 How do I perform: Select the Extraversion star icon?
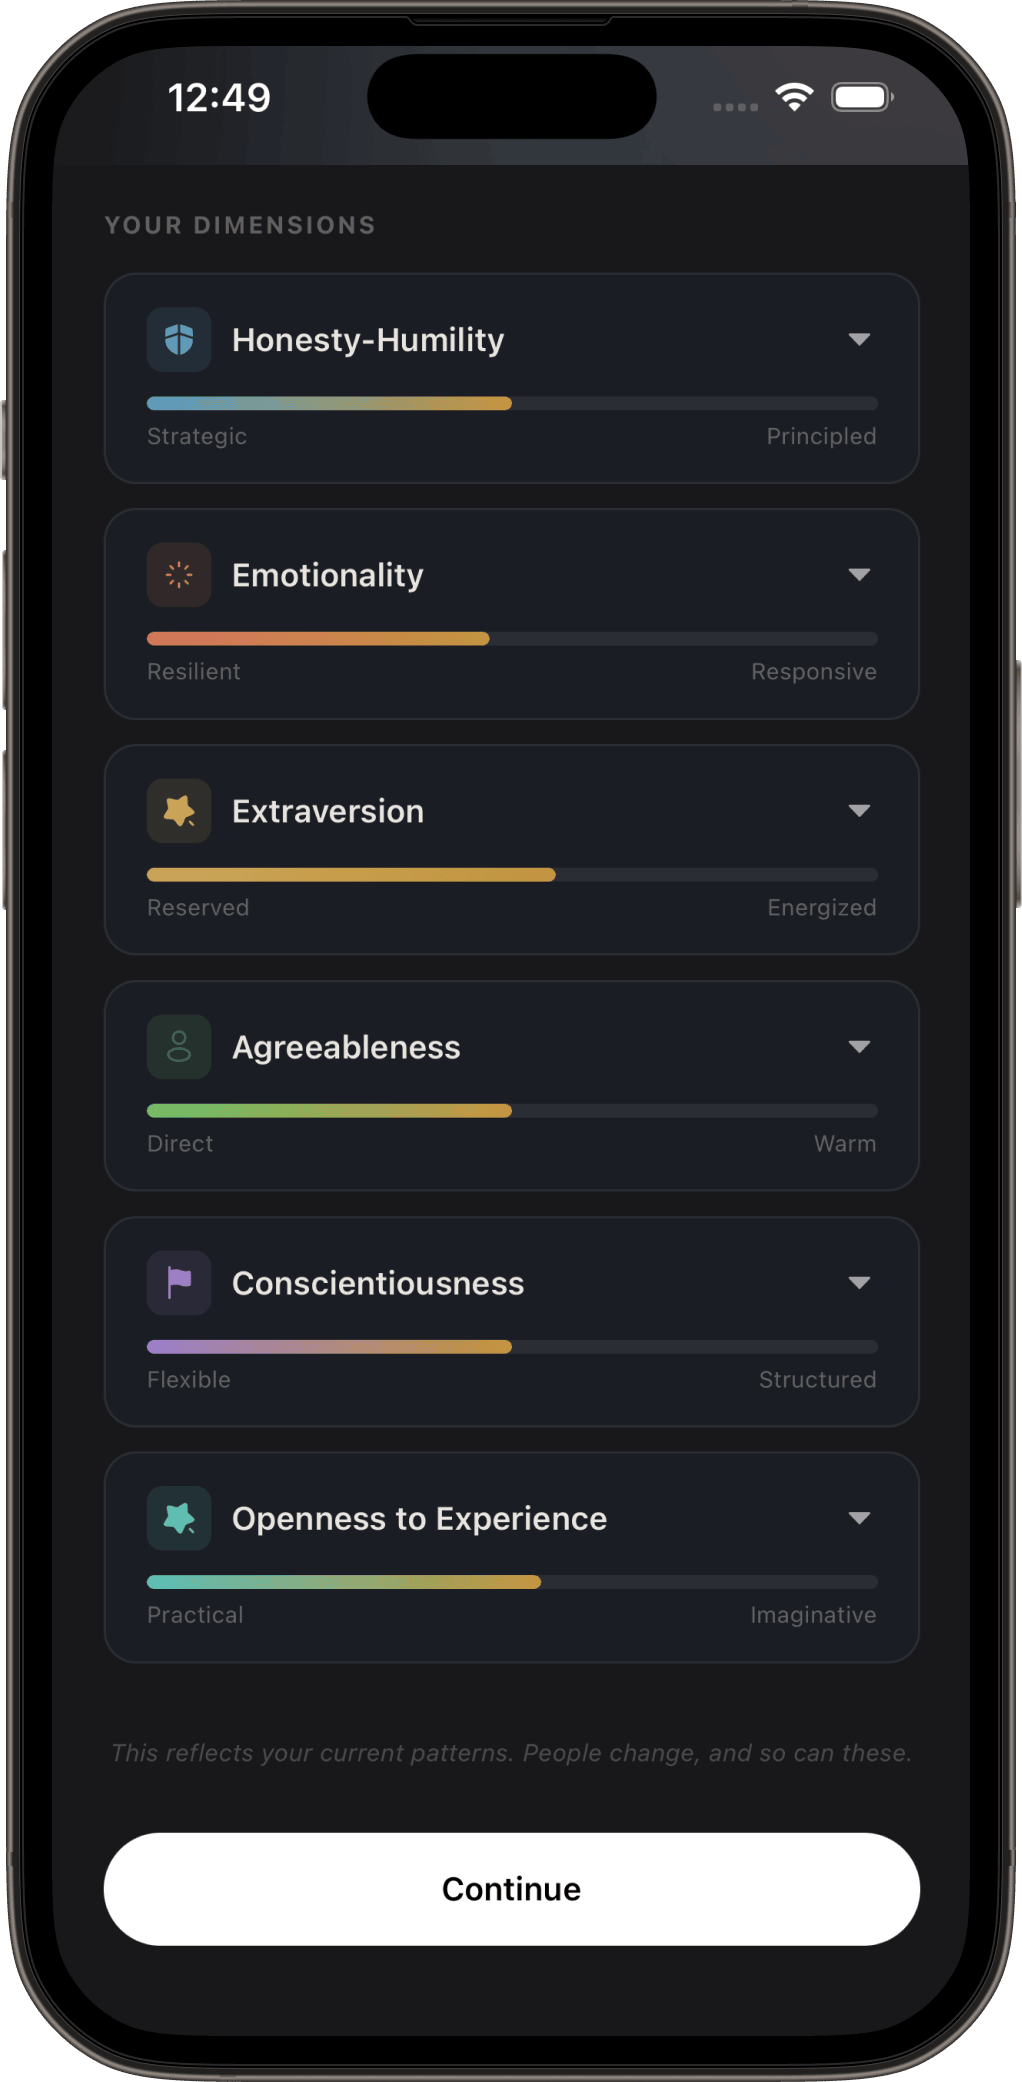179,811
